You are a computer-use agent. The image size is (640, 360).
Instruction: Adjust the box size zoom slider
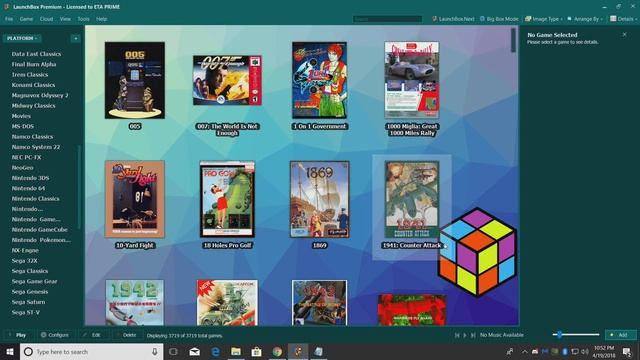coord(576,335)
